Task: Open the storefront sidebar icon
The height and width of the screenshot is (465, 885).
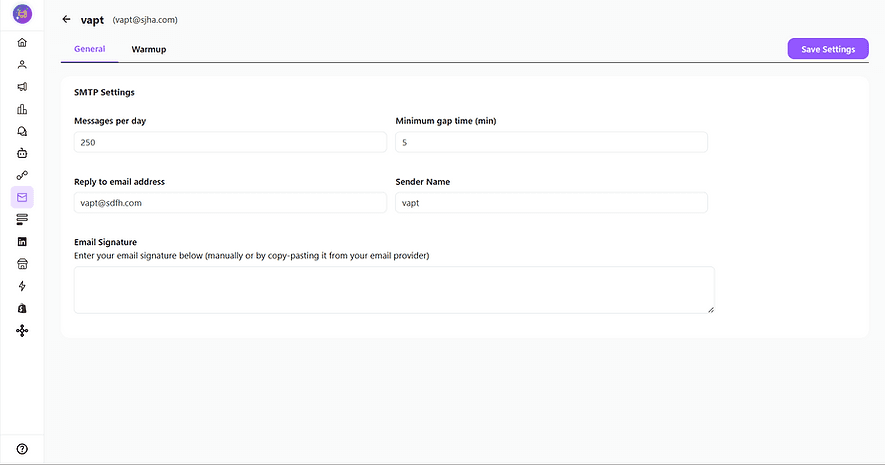Action: [x=22, y=264]
